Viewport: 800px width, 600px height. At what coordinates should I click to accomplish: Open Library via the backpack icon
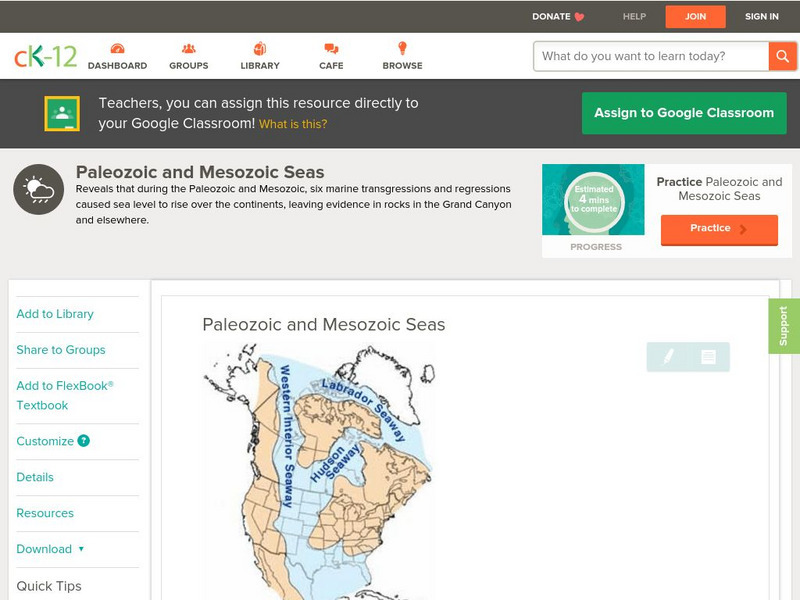tap(259, 46)
